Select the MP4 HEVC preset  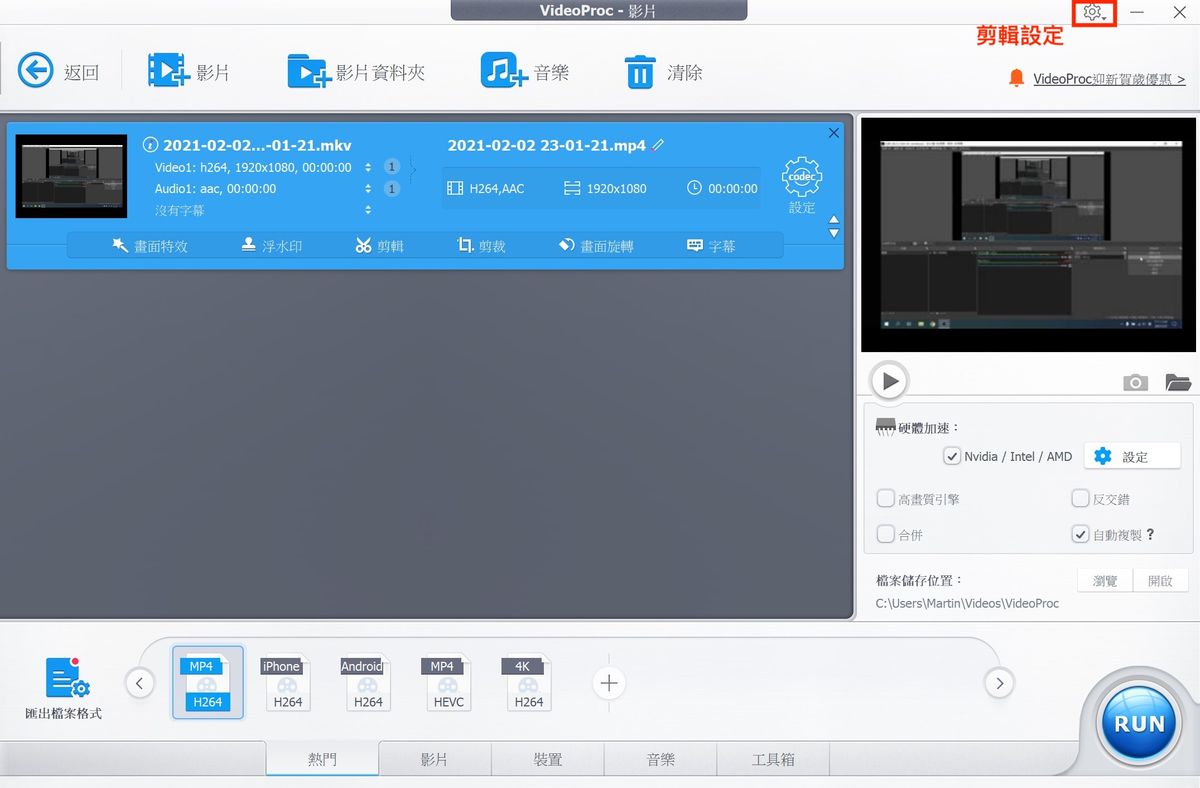[448, 683]
